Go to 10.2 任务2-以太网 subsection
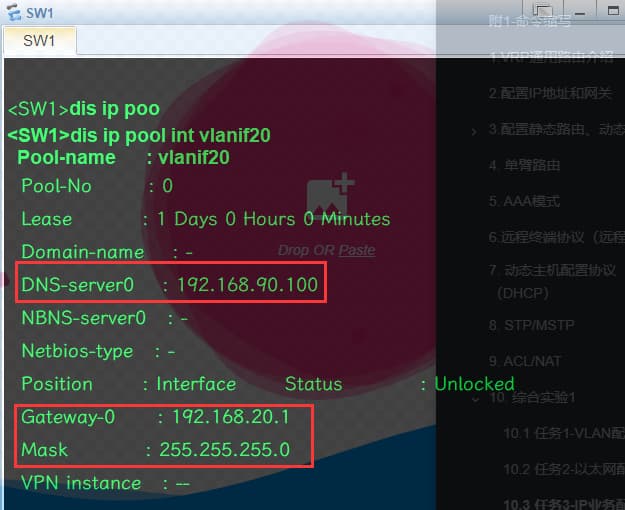 tap(562, 469)
